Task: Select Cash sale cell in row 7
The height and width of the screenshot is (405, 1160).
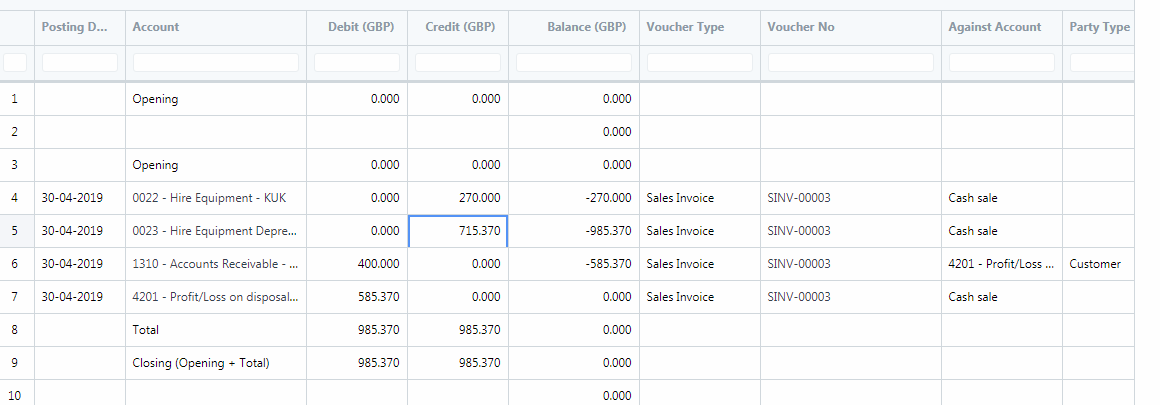Action: pos(1002,297)
